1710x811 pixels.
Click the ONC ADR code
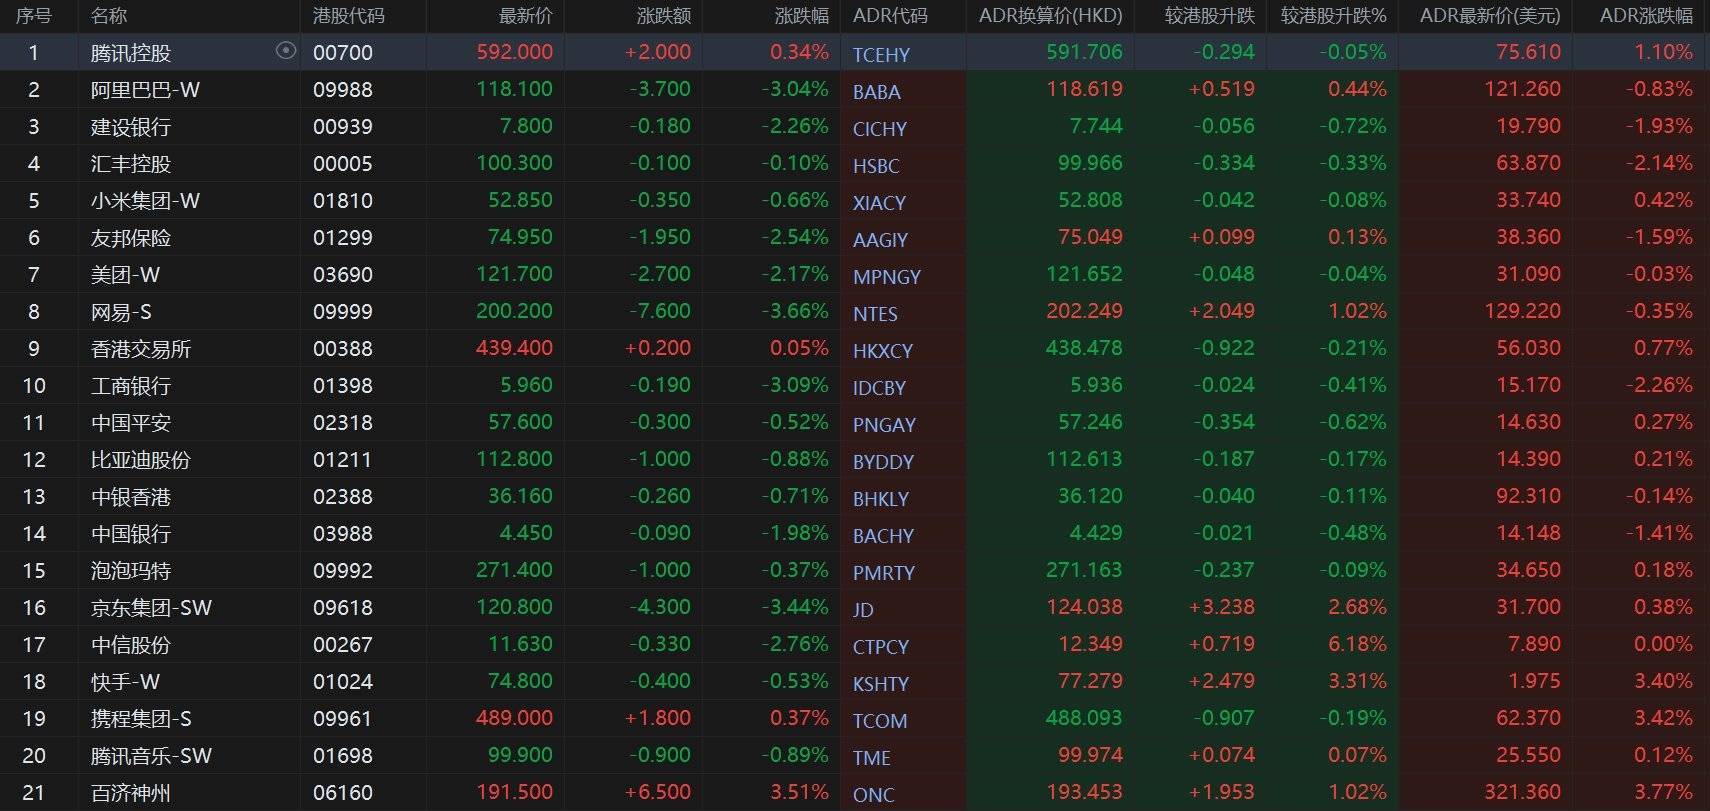[873, 795]
